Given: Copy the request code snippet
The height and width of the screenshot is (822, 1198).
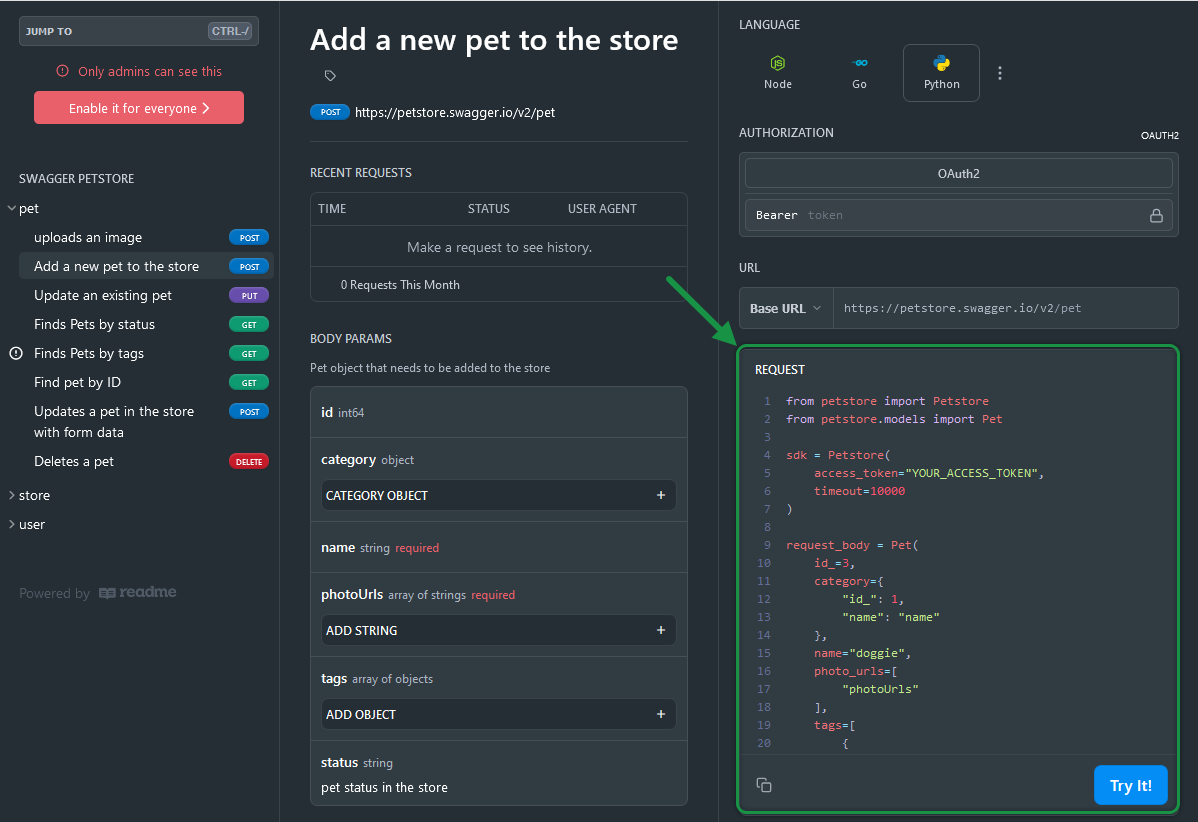Looking at the screenshot, I should click(x=764, y=785).
